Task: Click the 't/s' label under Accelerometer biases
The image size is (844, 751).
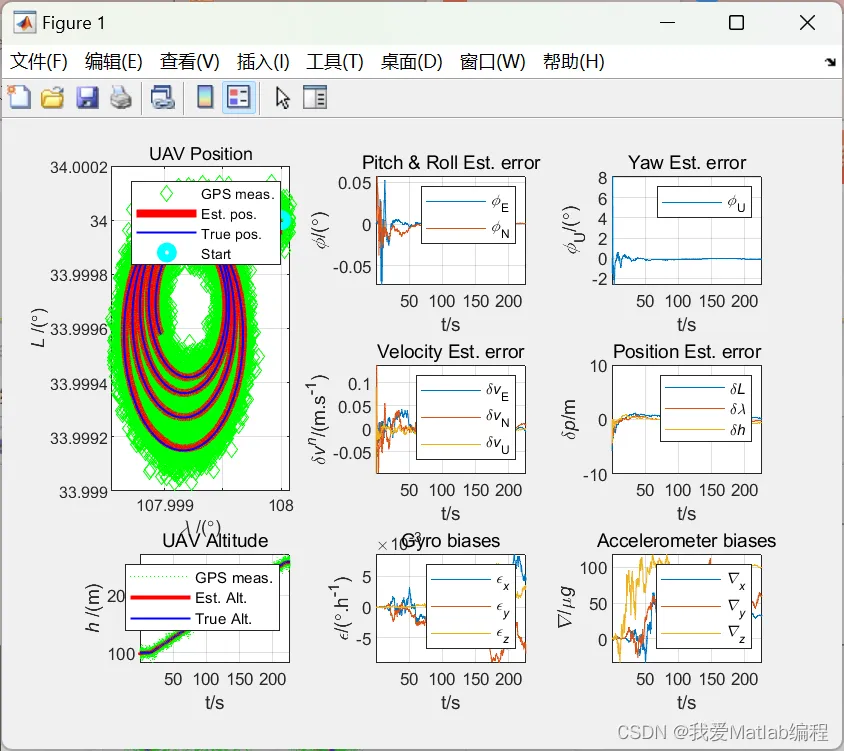Action: click(686, 703)
